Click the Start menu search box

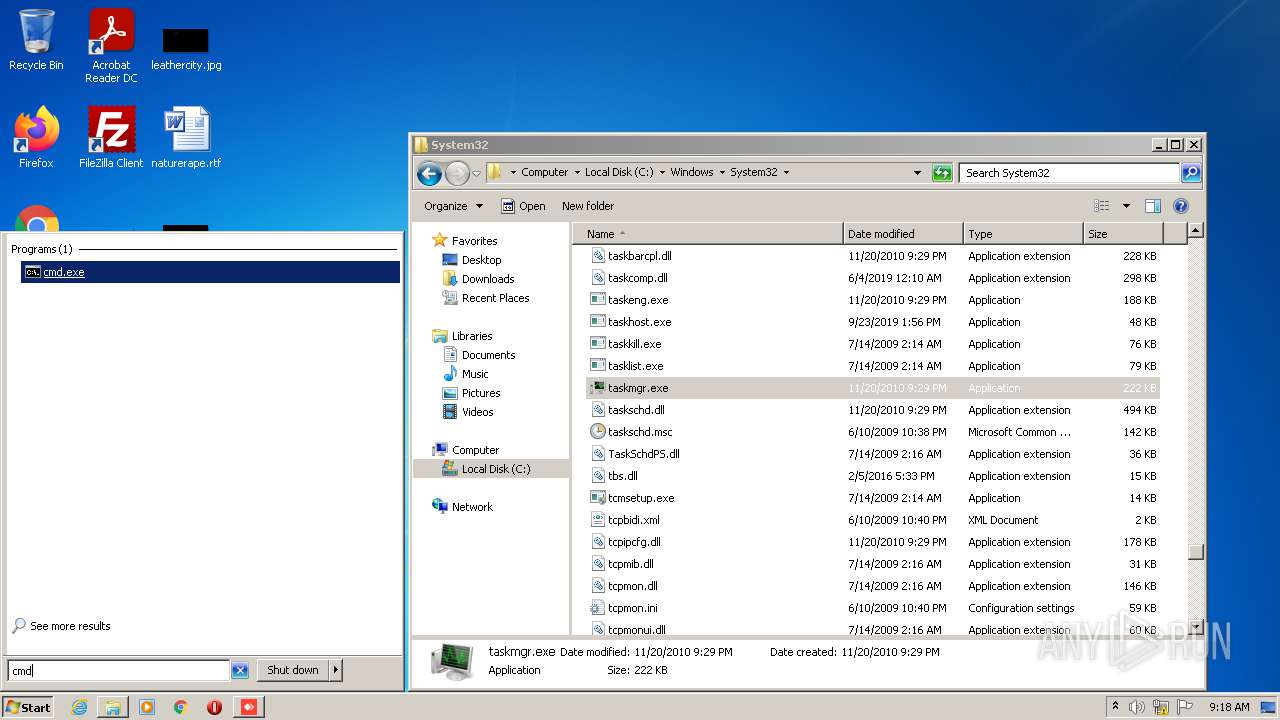119,671
